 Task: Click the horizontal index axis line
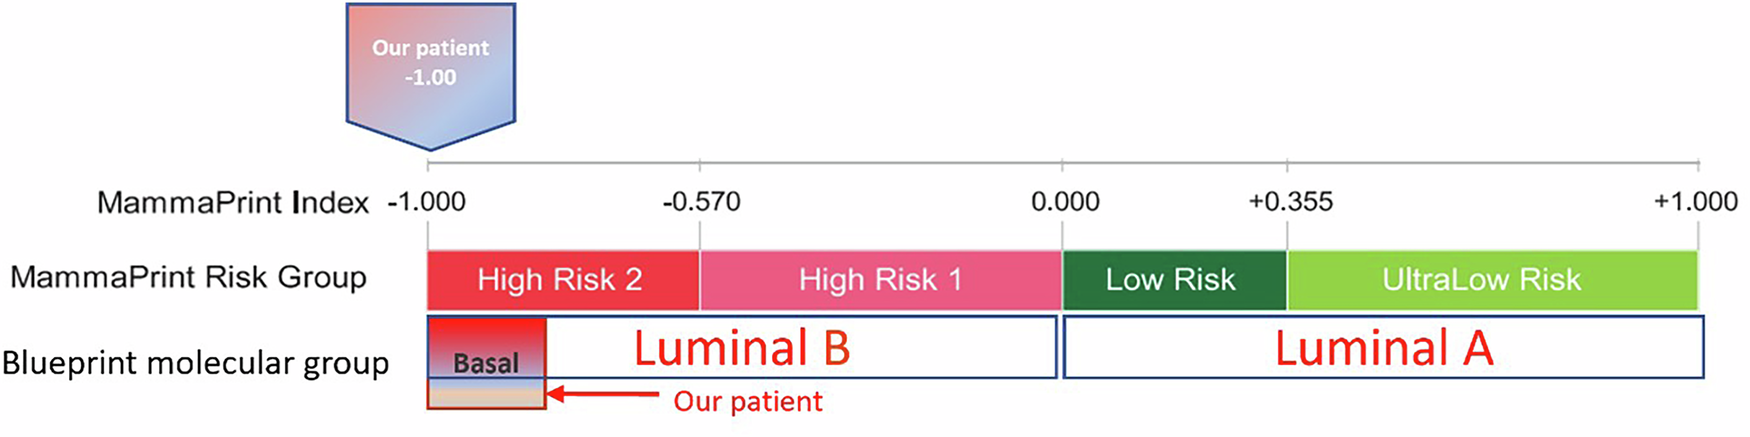(880, 162)
